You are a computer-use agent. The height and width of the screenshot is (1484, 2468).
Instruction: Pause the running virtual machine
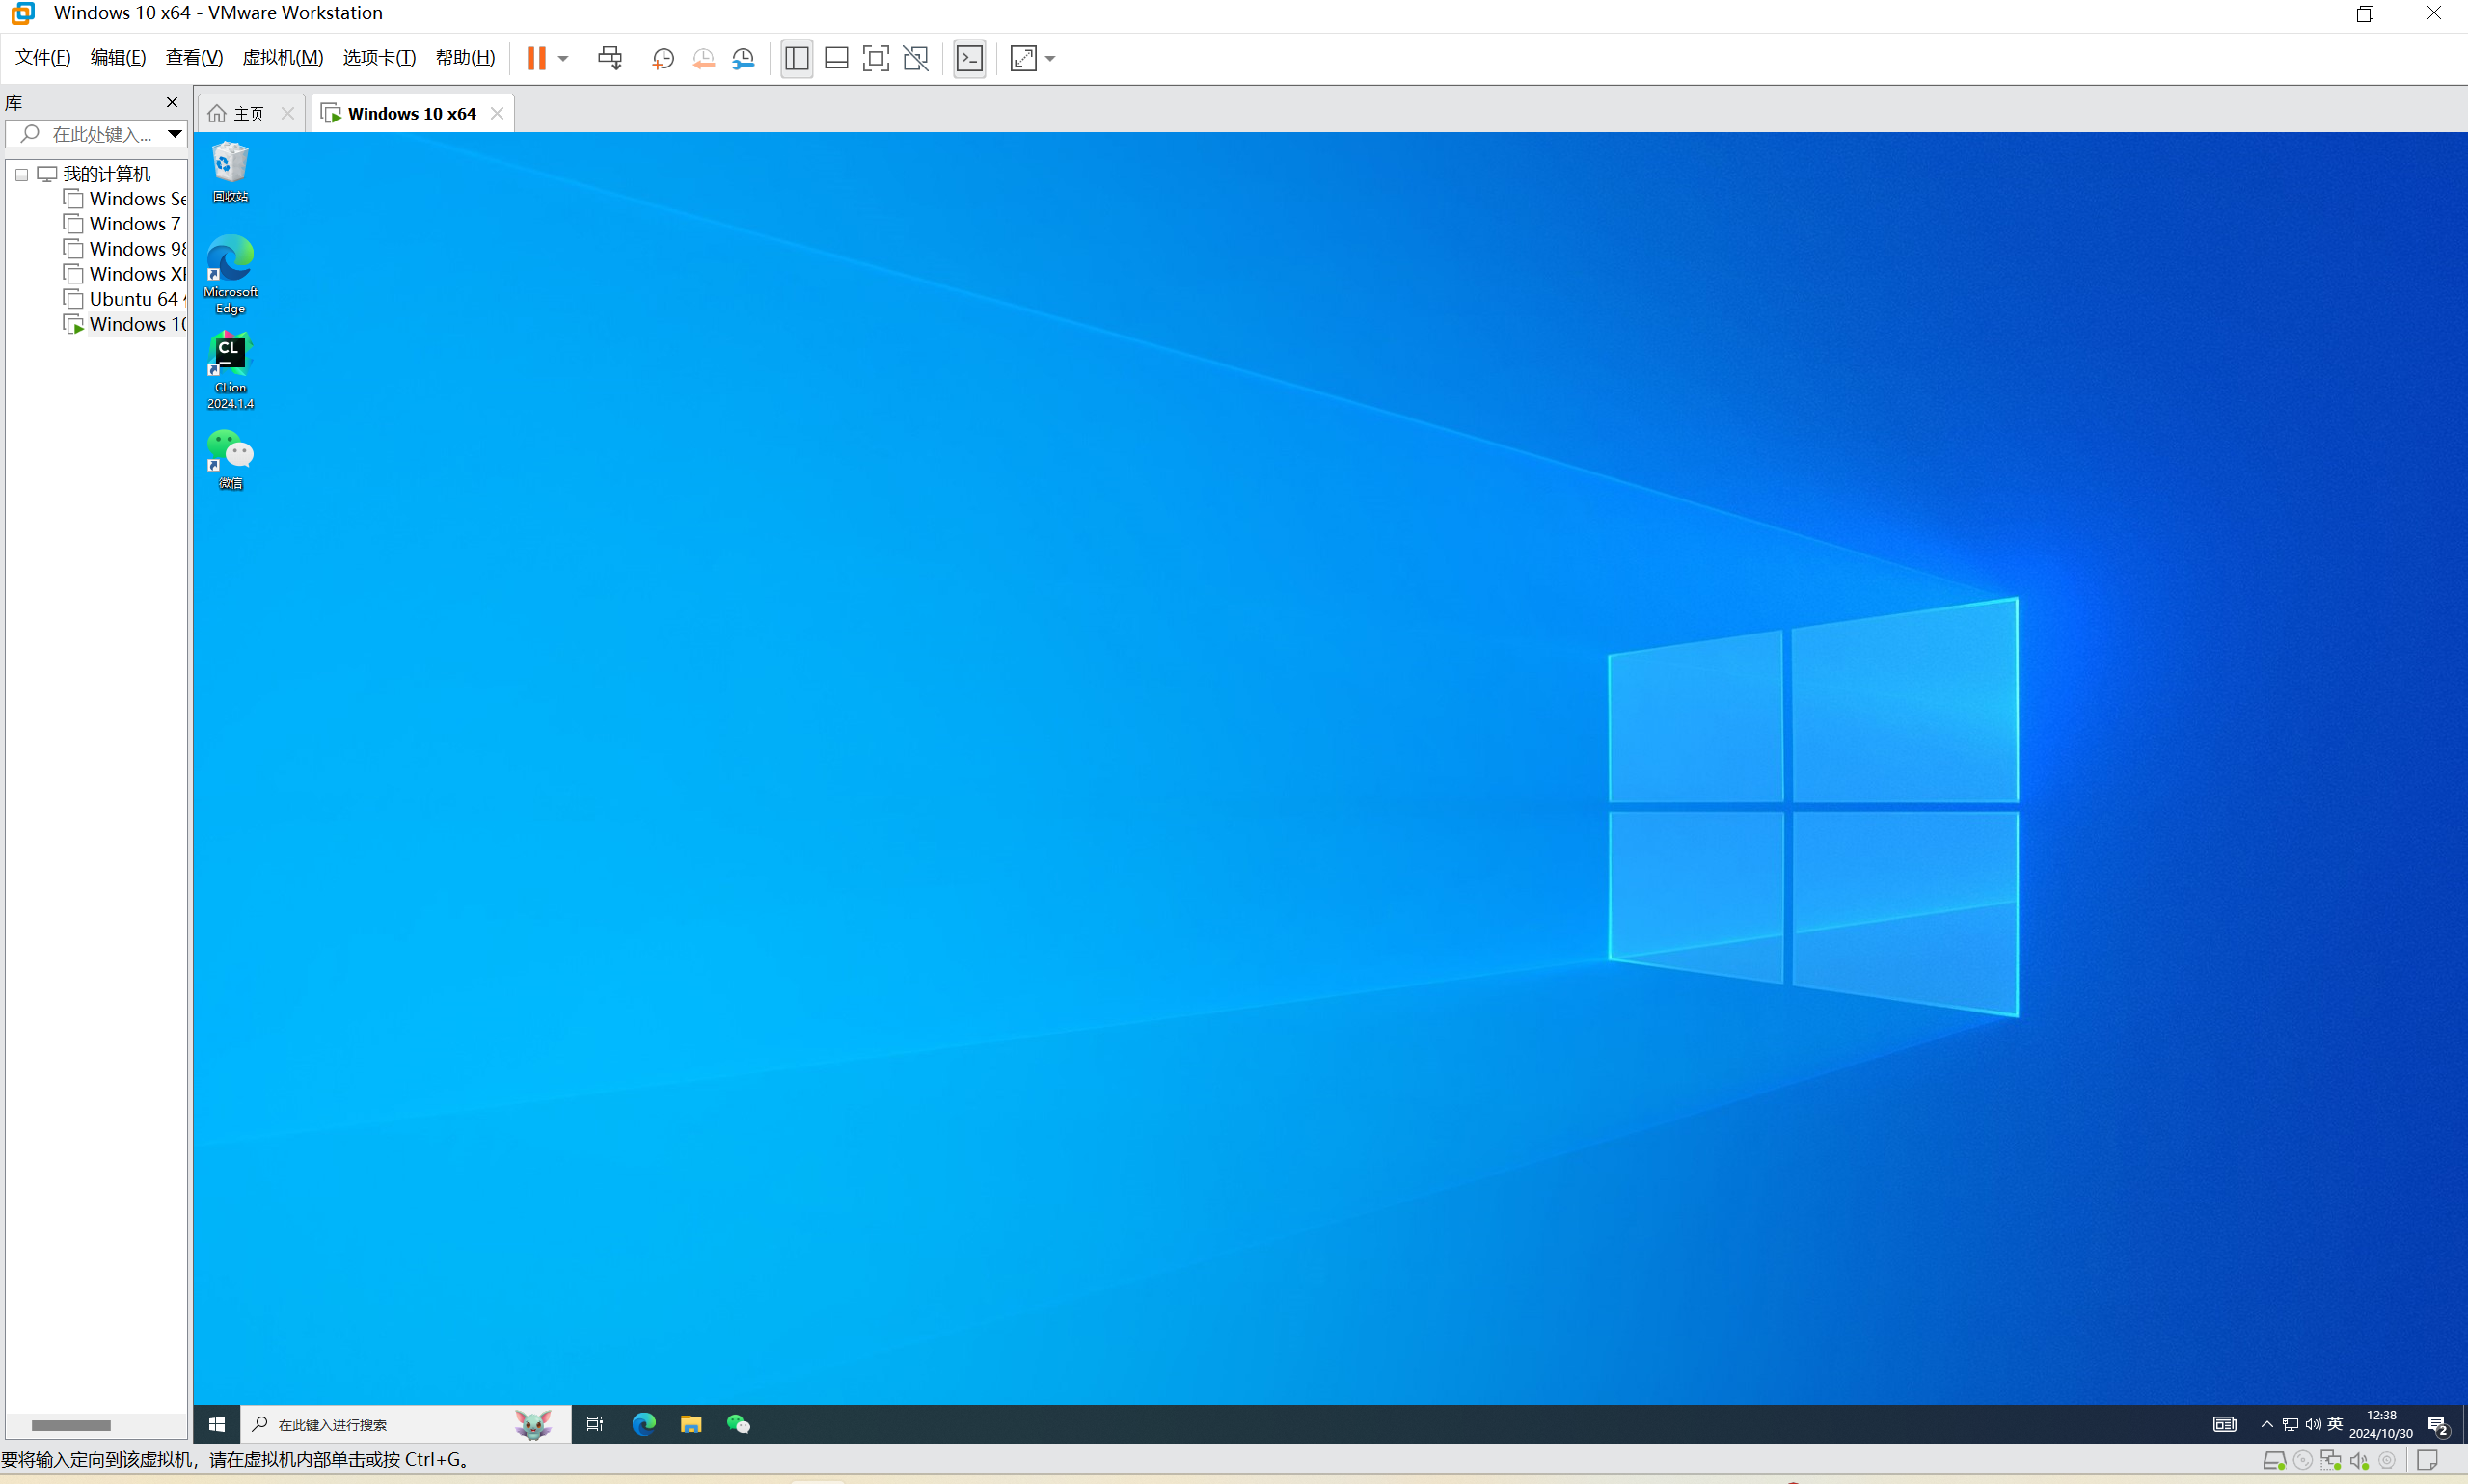pos(536,58)
